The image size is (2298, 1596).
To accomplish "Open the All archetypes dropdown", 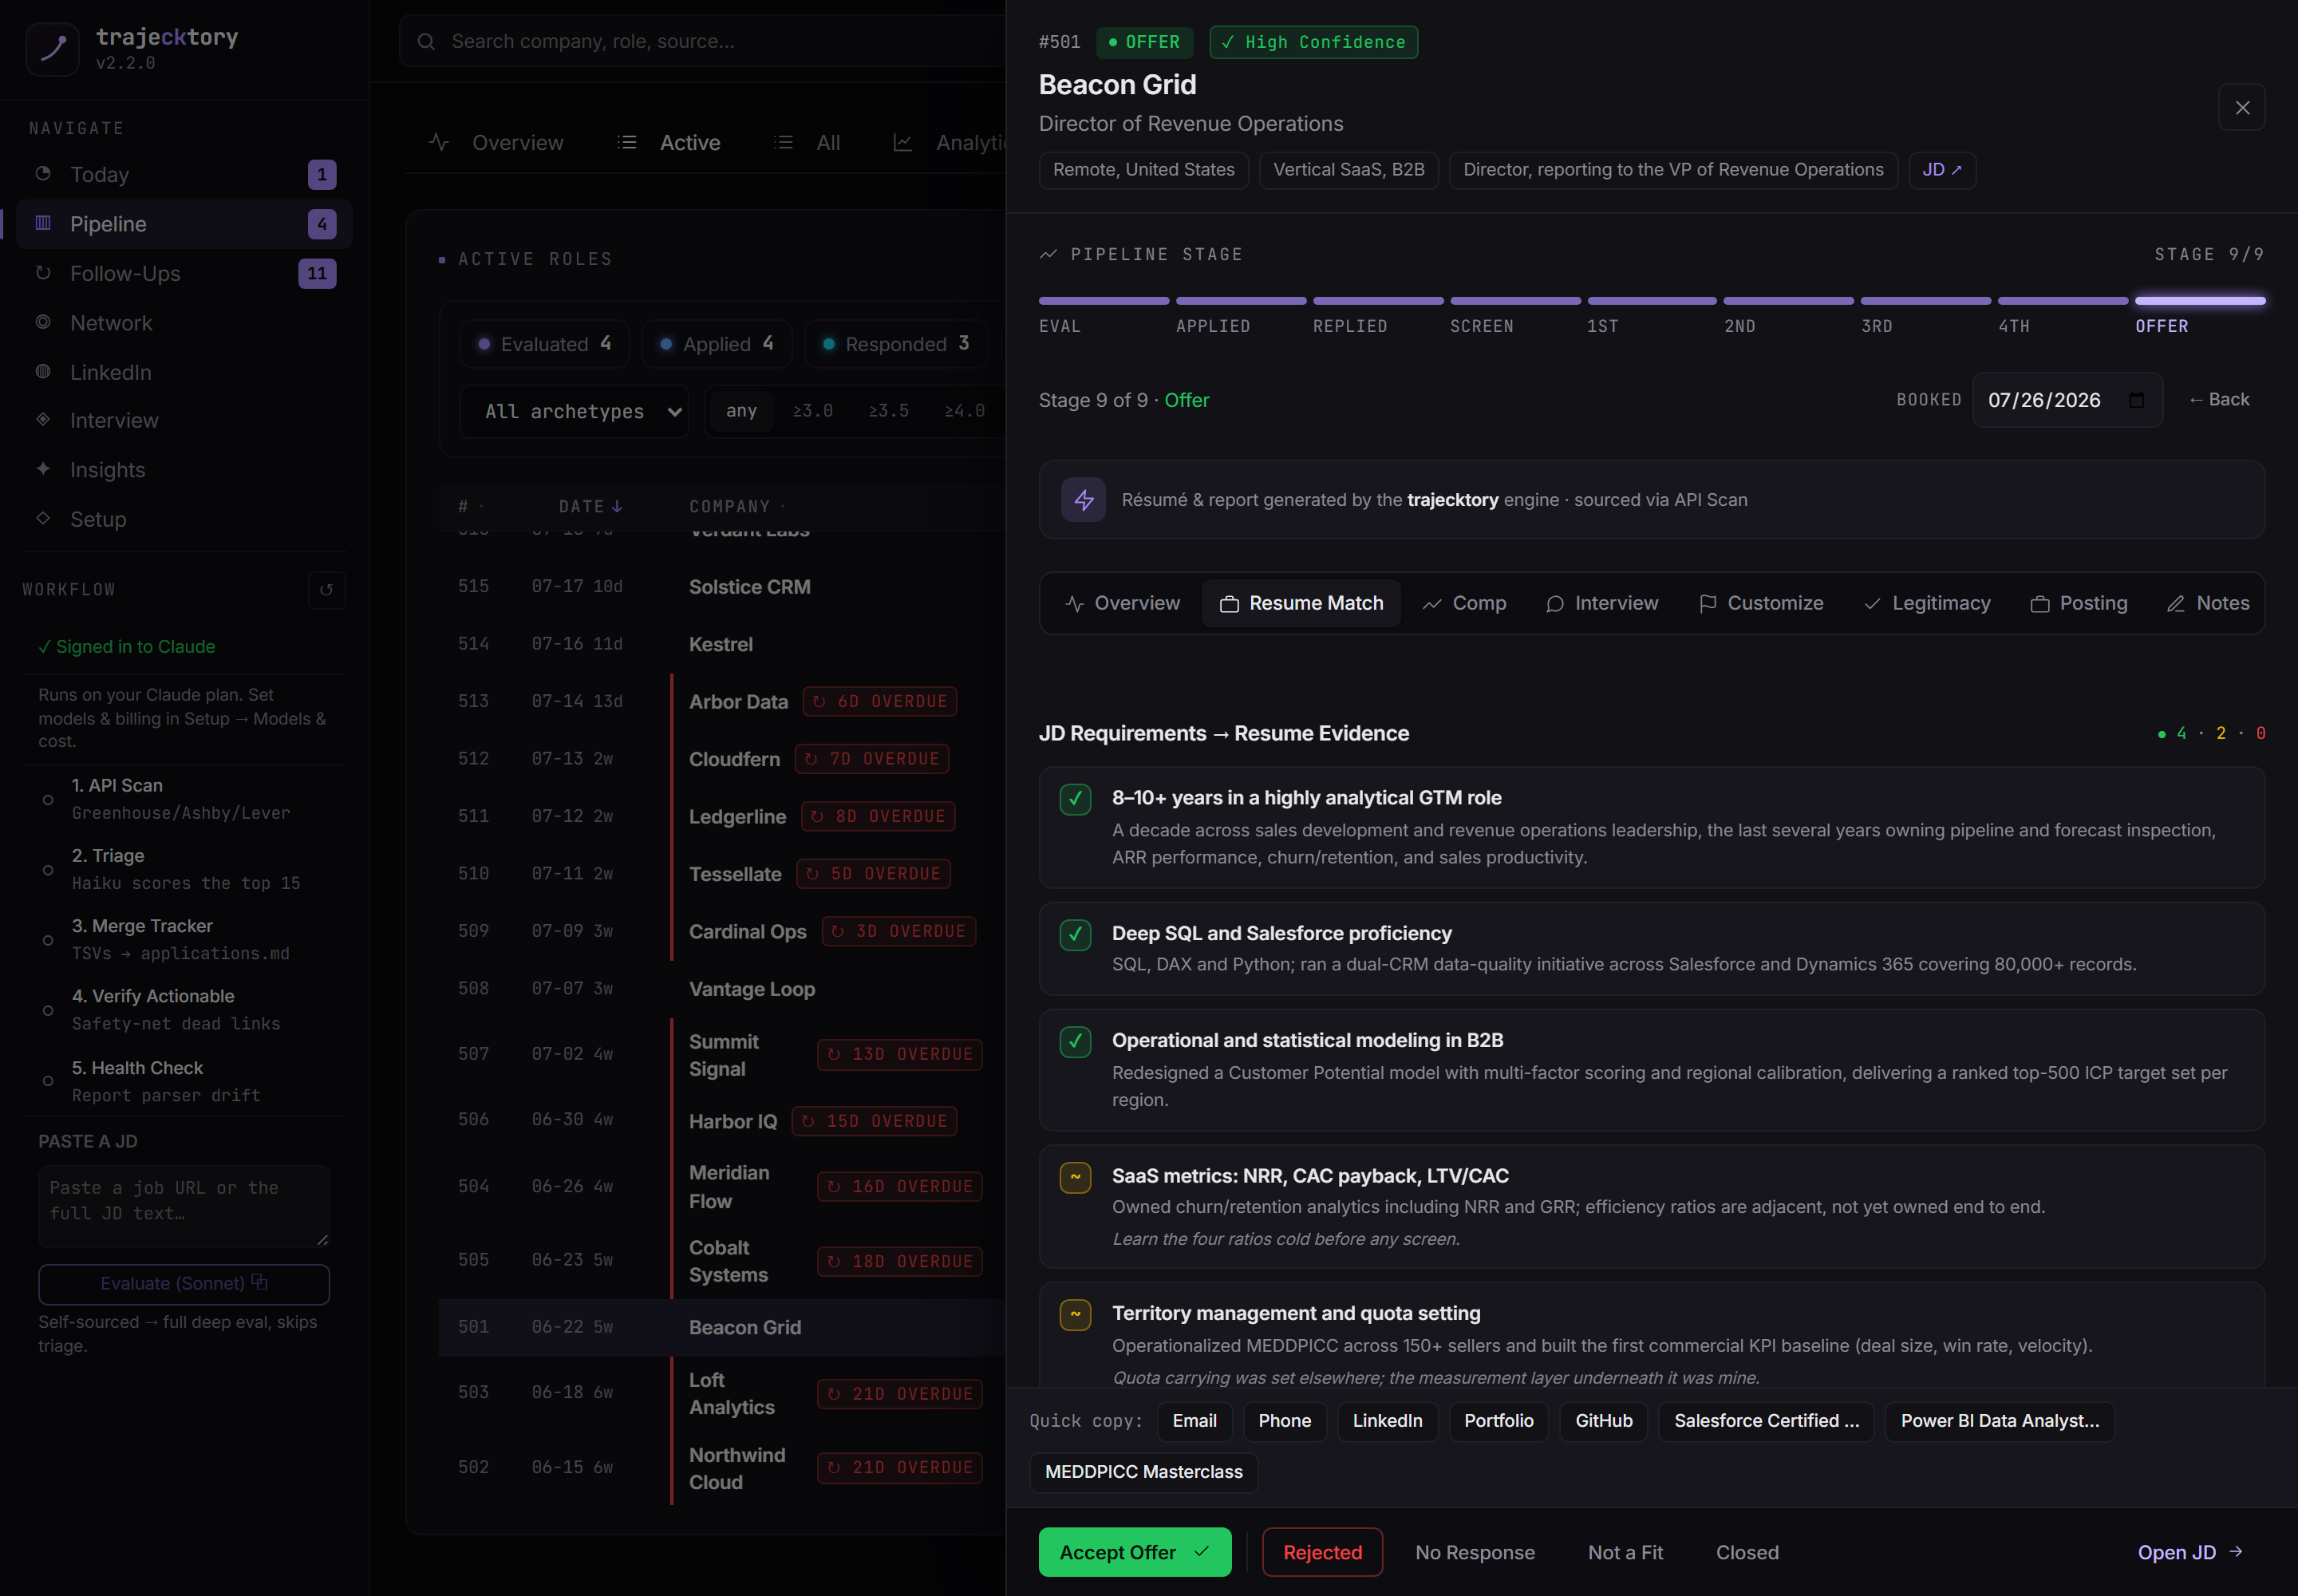I will [x=575, y=411].
